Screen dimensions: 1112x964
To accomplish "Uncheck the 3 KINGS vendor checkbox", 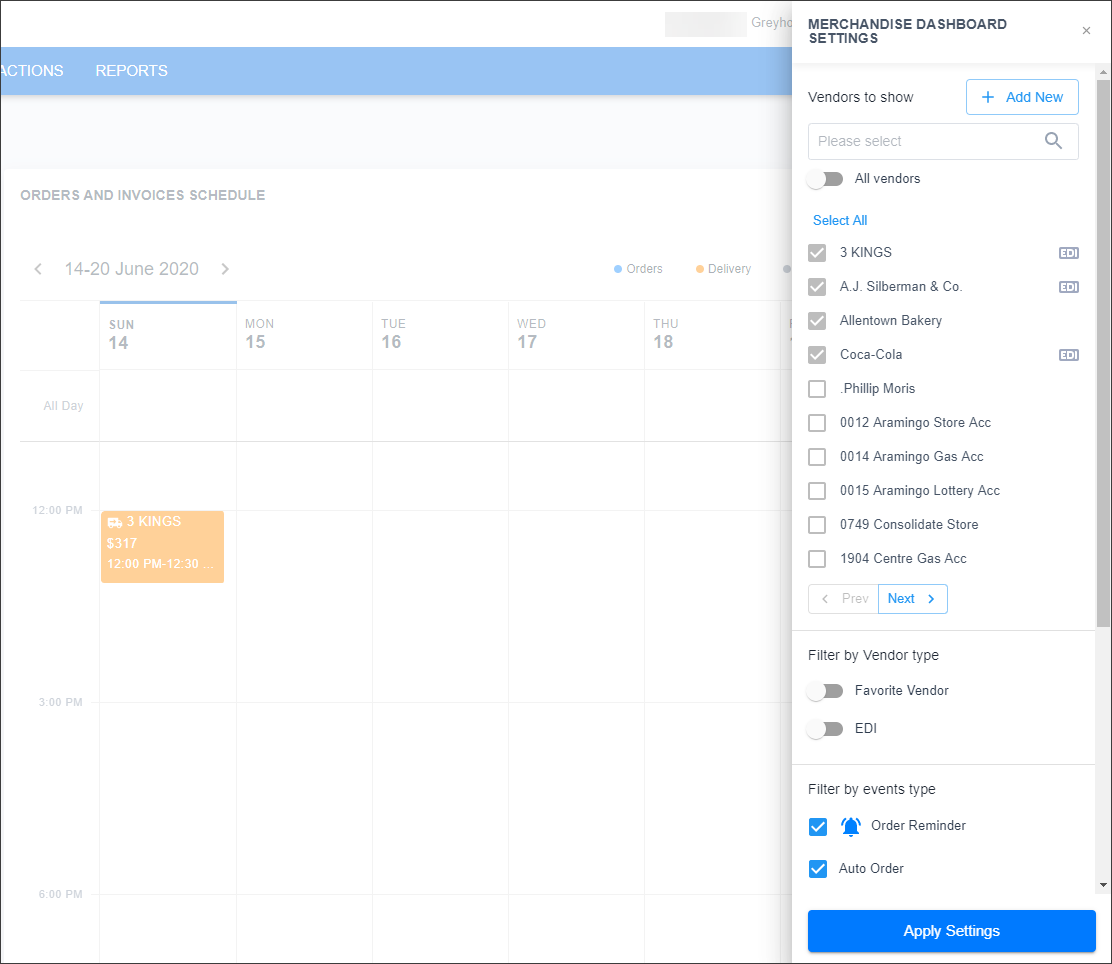I will [x=817, y=253].
